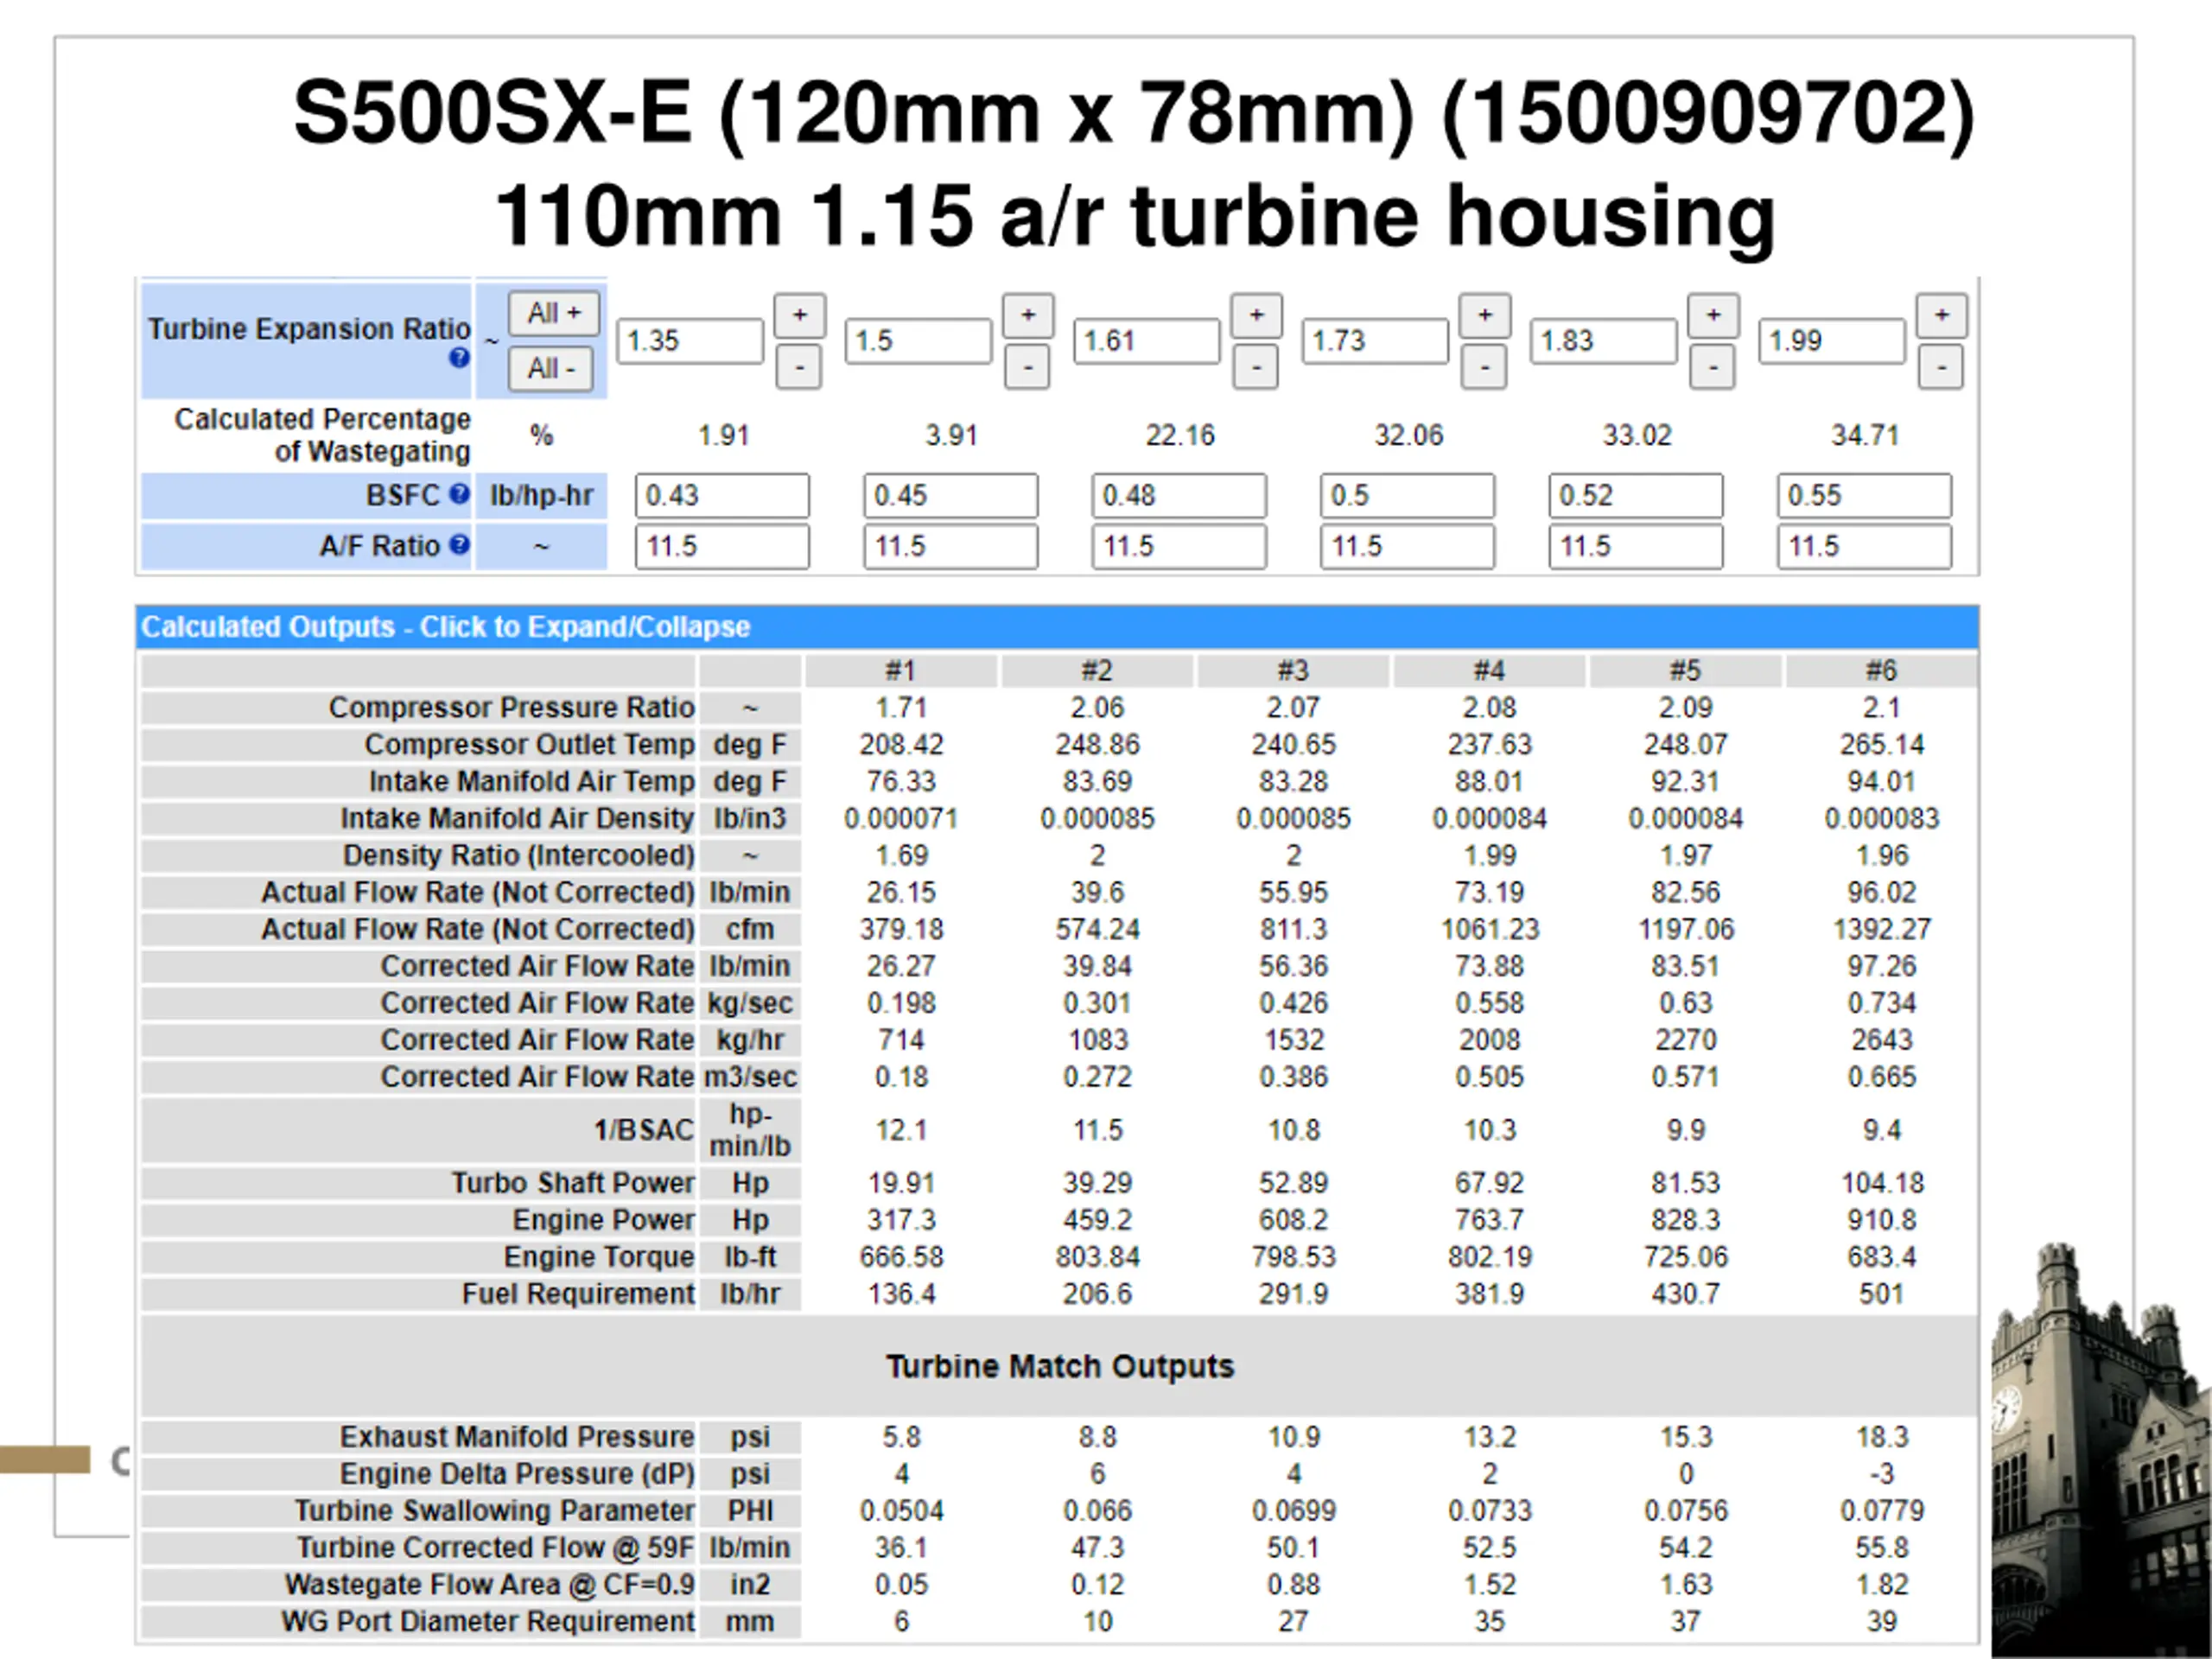Click the Turbine Match Outputs heading
Viewport: 2212px width, 1659px height.
pyautogui.click(x=1060, y=1366)
